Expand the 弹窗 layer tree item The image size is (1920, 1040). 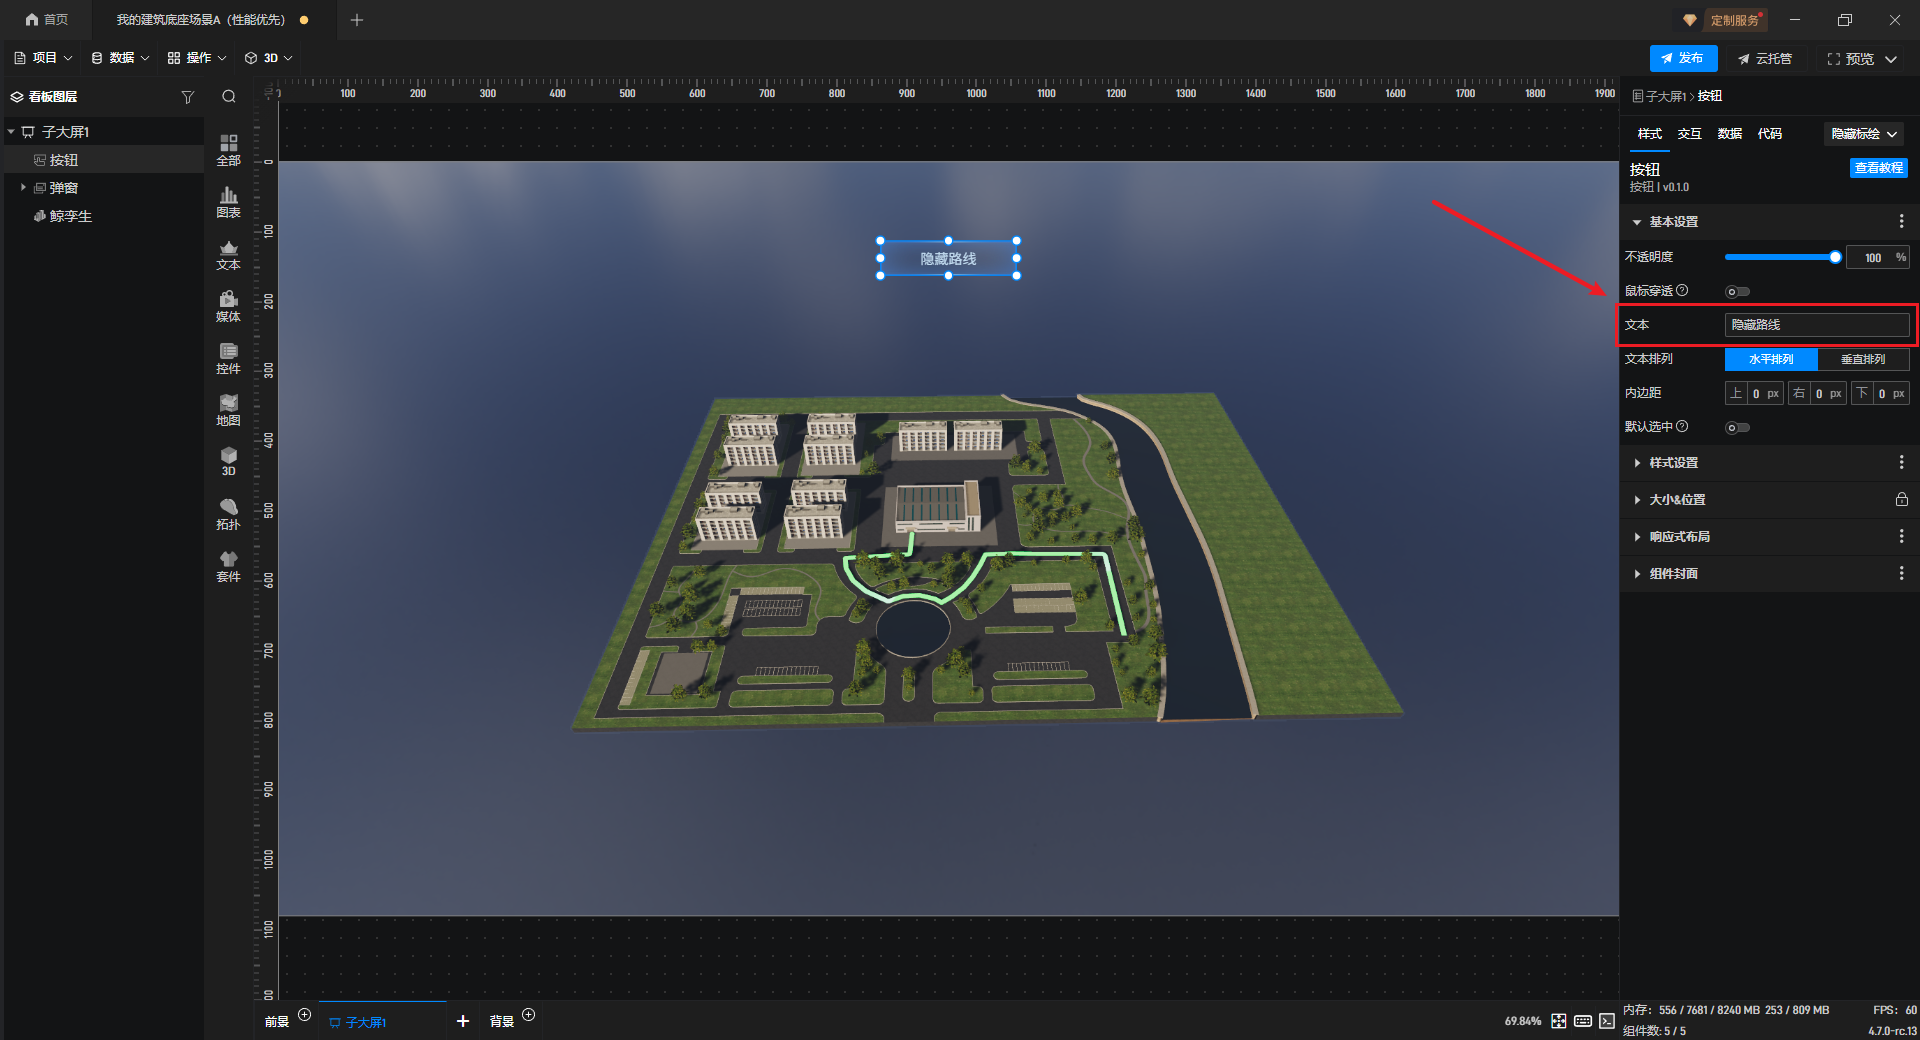tap(23, 188)
